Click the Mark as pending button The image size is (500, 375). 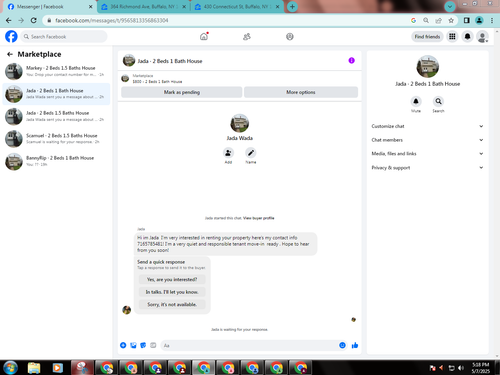pyautogui.click(x=182, y=92)
